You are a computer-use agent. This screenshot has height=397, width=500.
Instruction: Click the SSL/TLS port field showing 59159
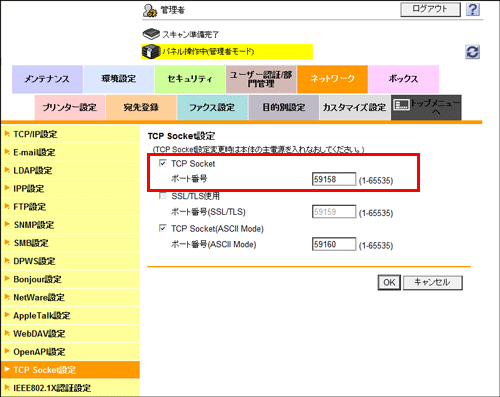click(x=334, y=212)
